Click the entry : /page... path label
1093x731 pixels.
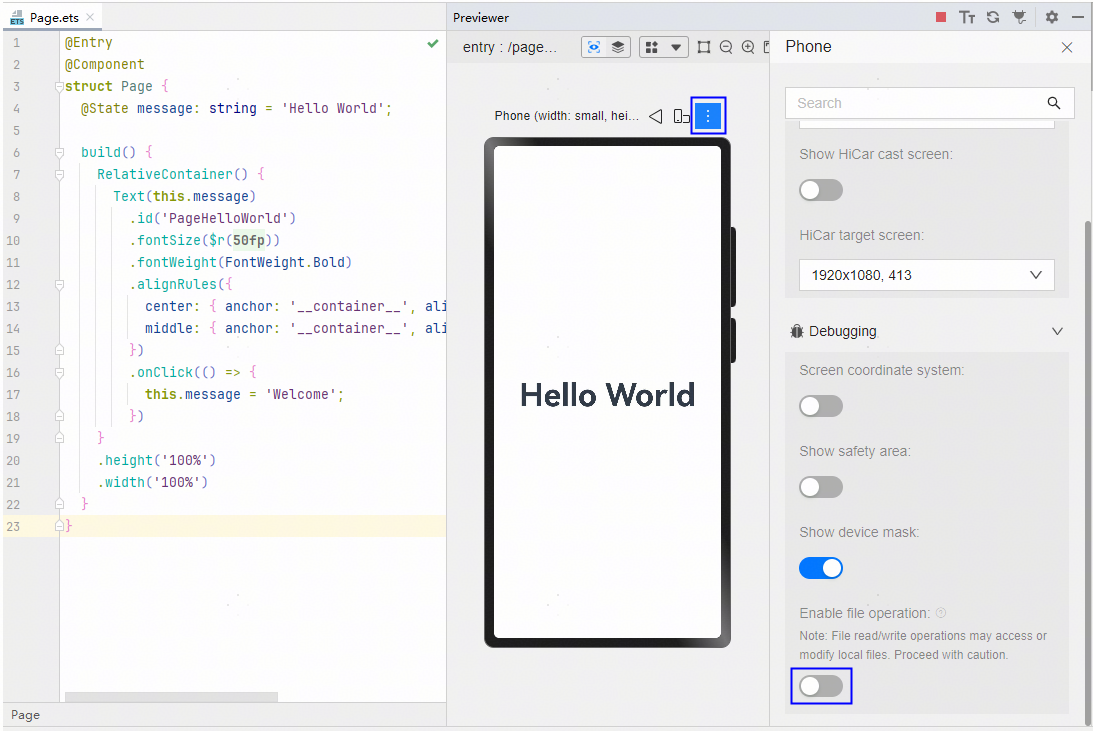pos(510,47)
